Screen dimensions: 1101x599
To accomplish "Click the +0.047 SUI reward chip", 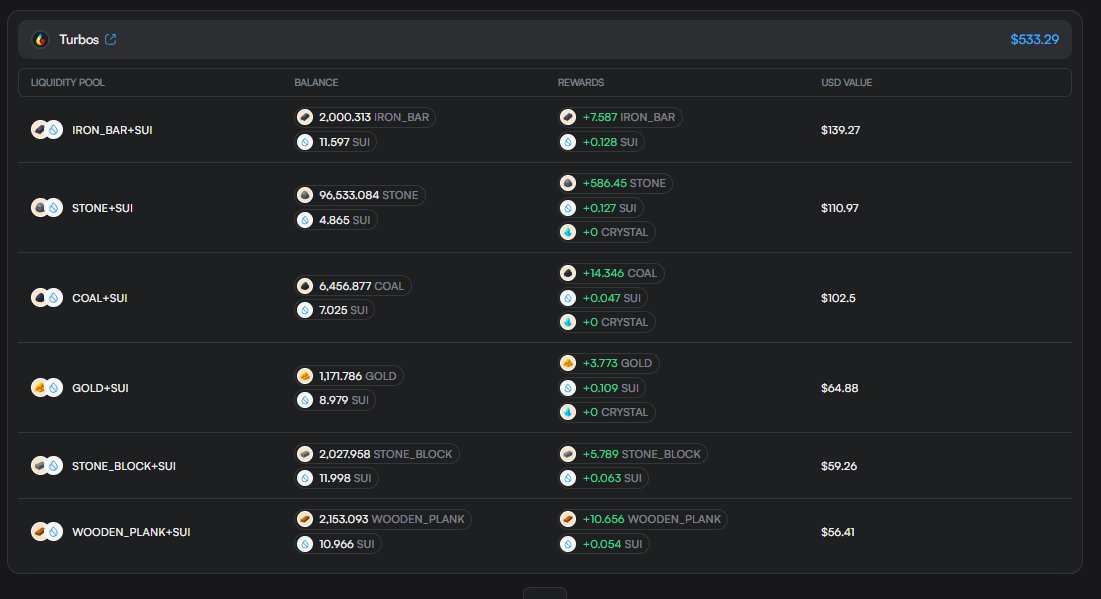I will click(603, 298).
